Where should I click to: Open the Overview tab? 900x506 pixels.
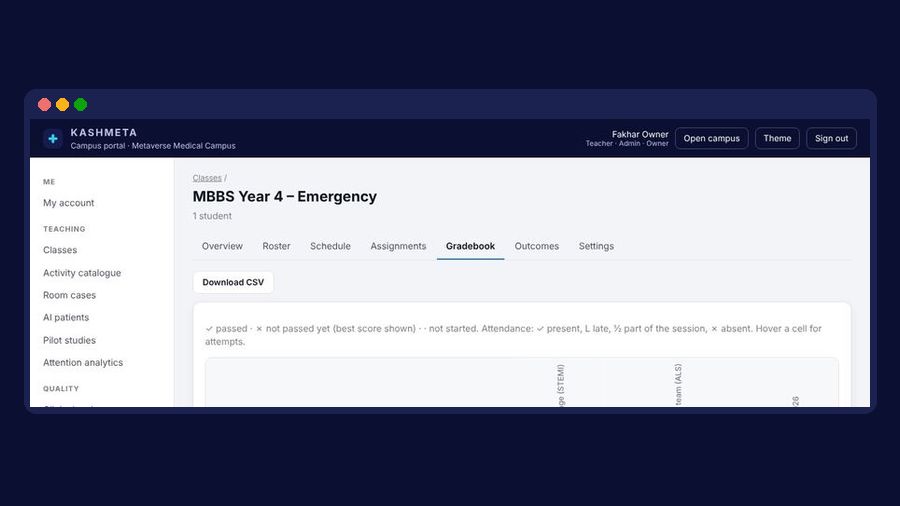(222, 246)
